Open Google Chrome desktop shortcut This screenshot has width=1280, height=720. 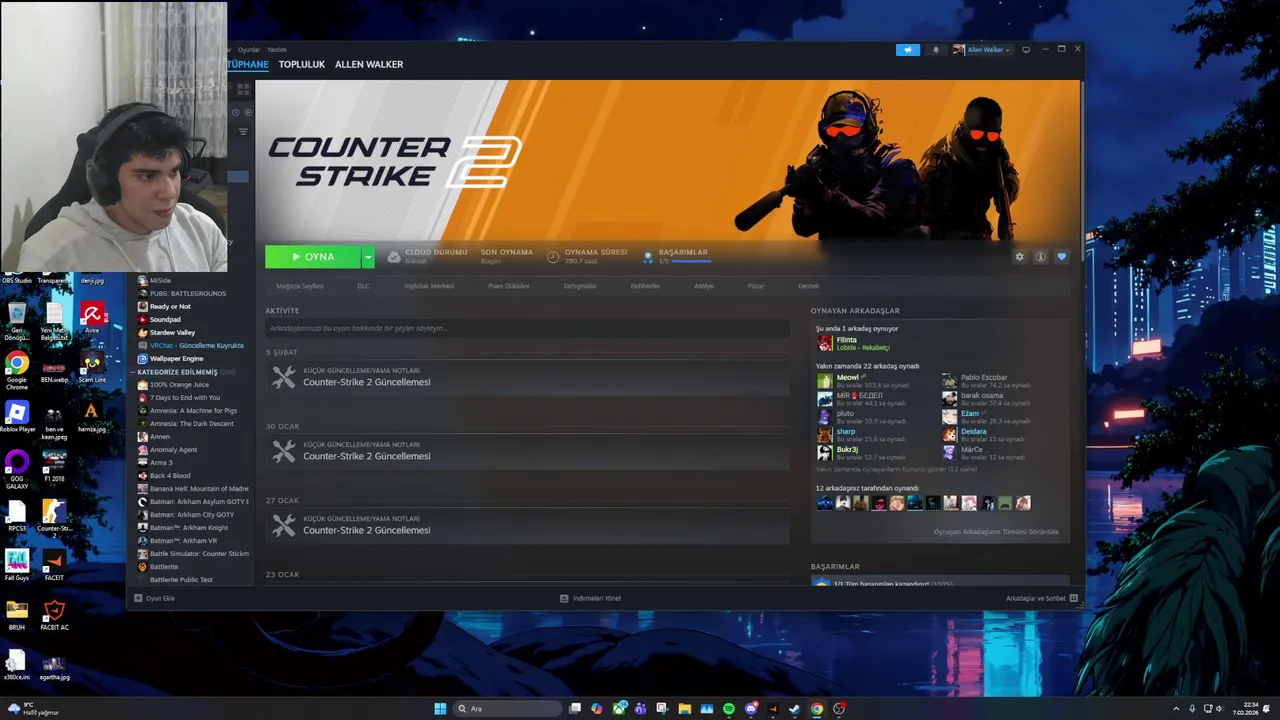pyautogui.click(x=17, y=369)
